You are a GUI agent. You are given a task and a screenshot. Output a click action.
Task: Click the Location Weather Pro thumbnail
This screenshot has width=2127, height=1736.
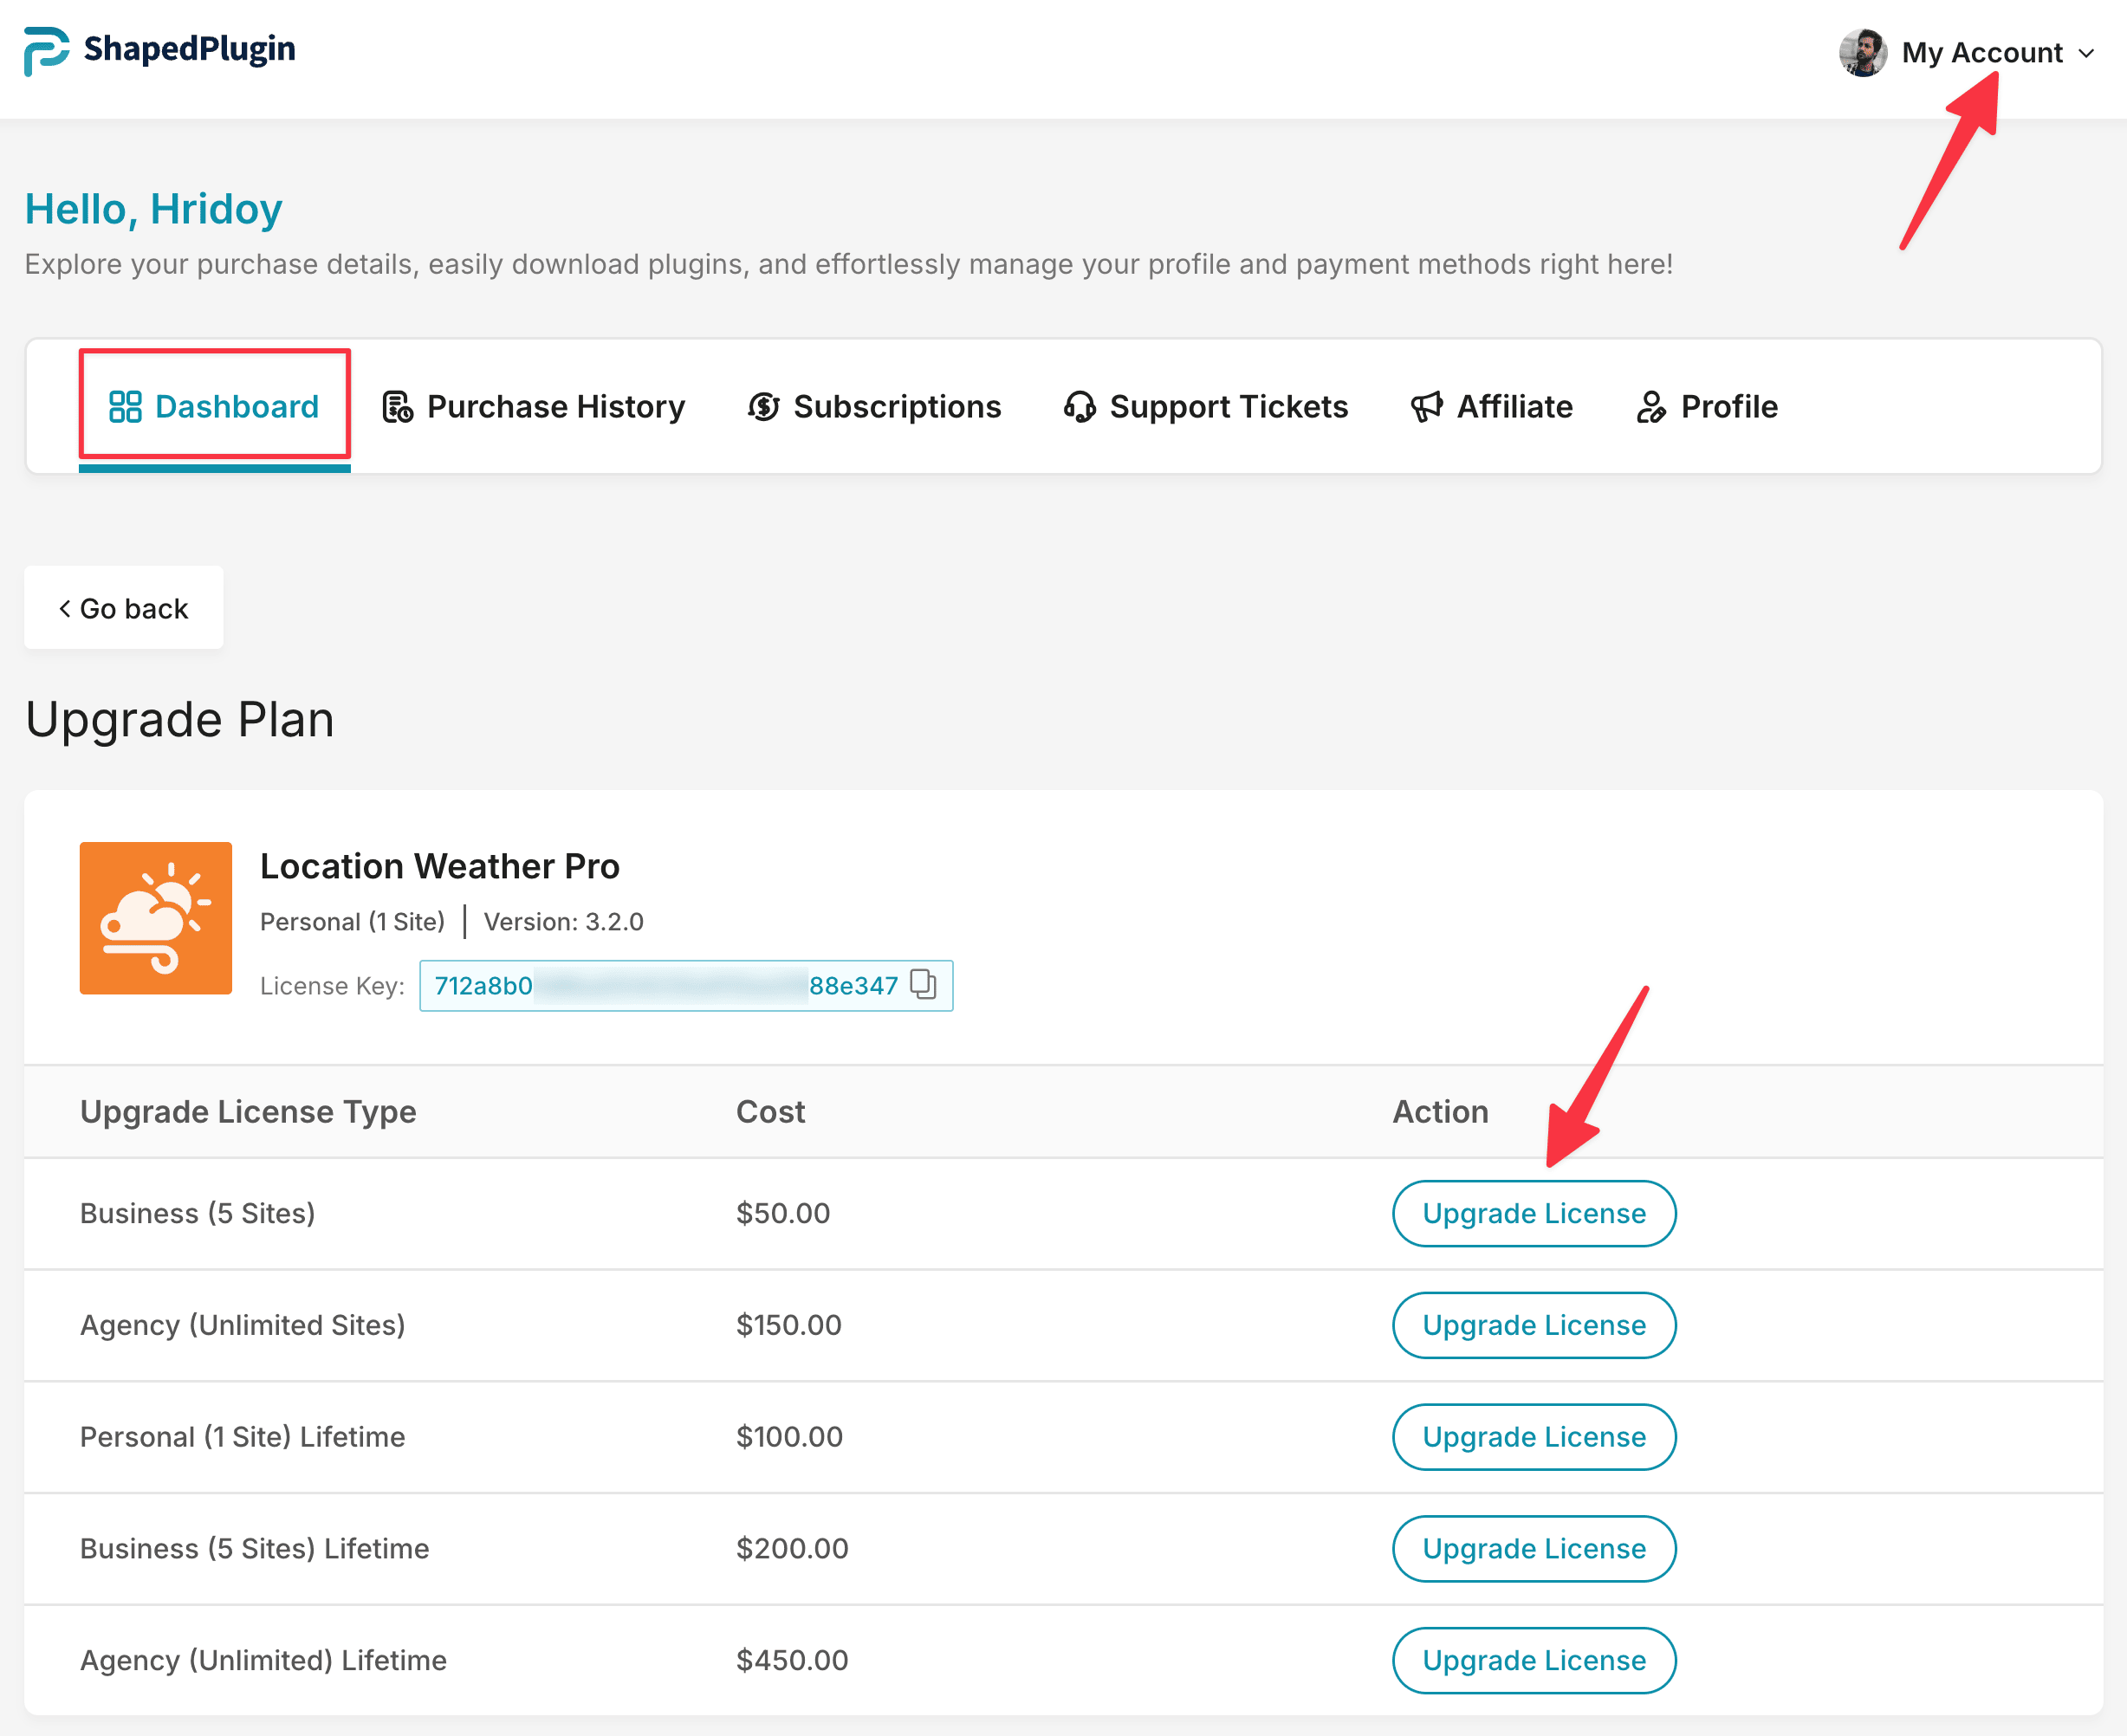click(156, 918)
